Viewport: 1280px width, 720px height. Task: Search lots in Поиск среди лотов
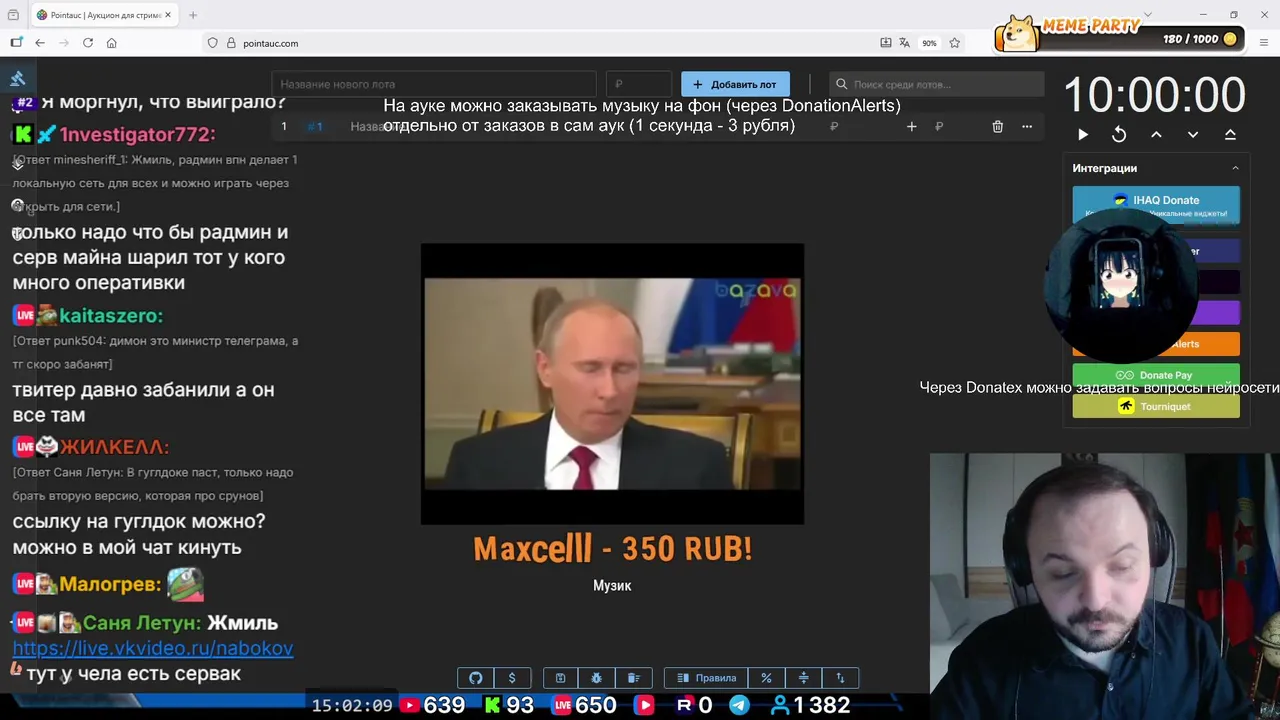coord(937,84)
